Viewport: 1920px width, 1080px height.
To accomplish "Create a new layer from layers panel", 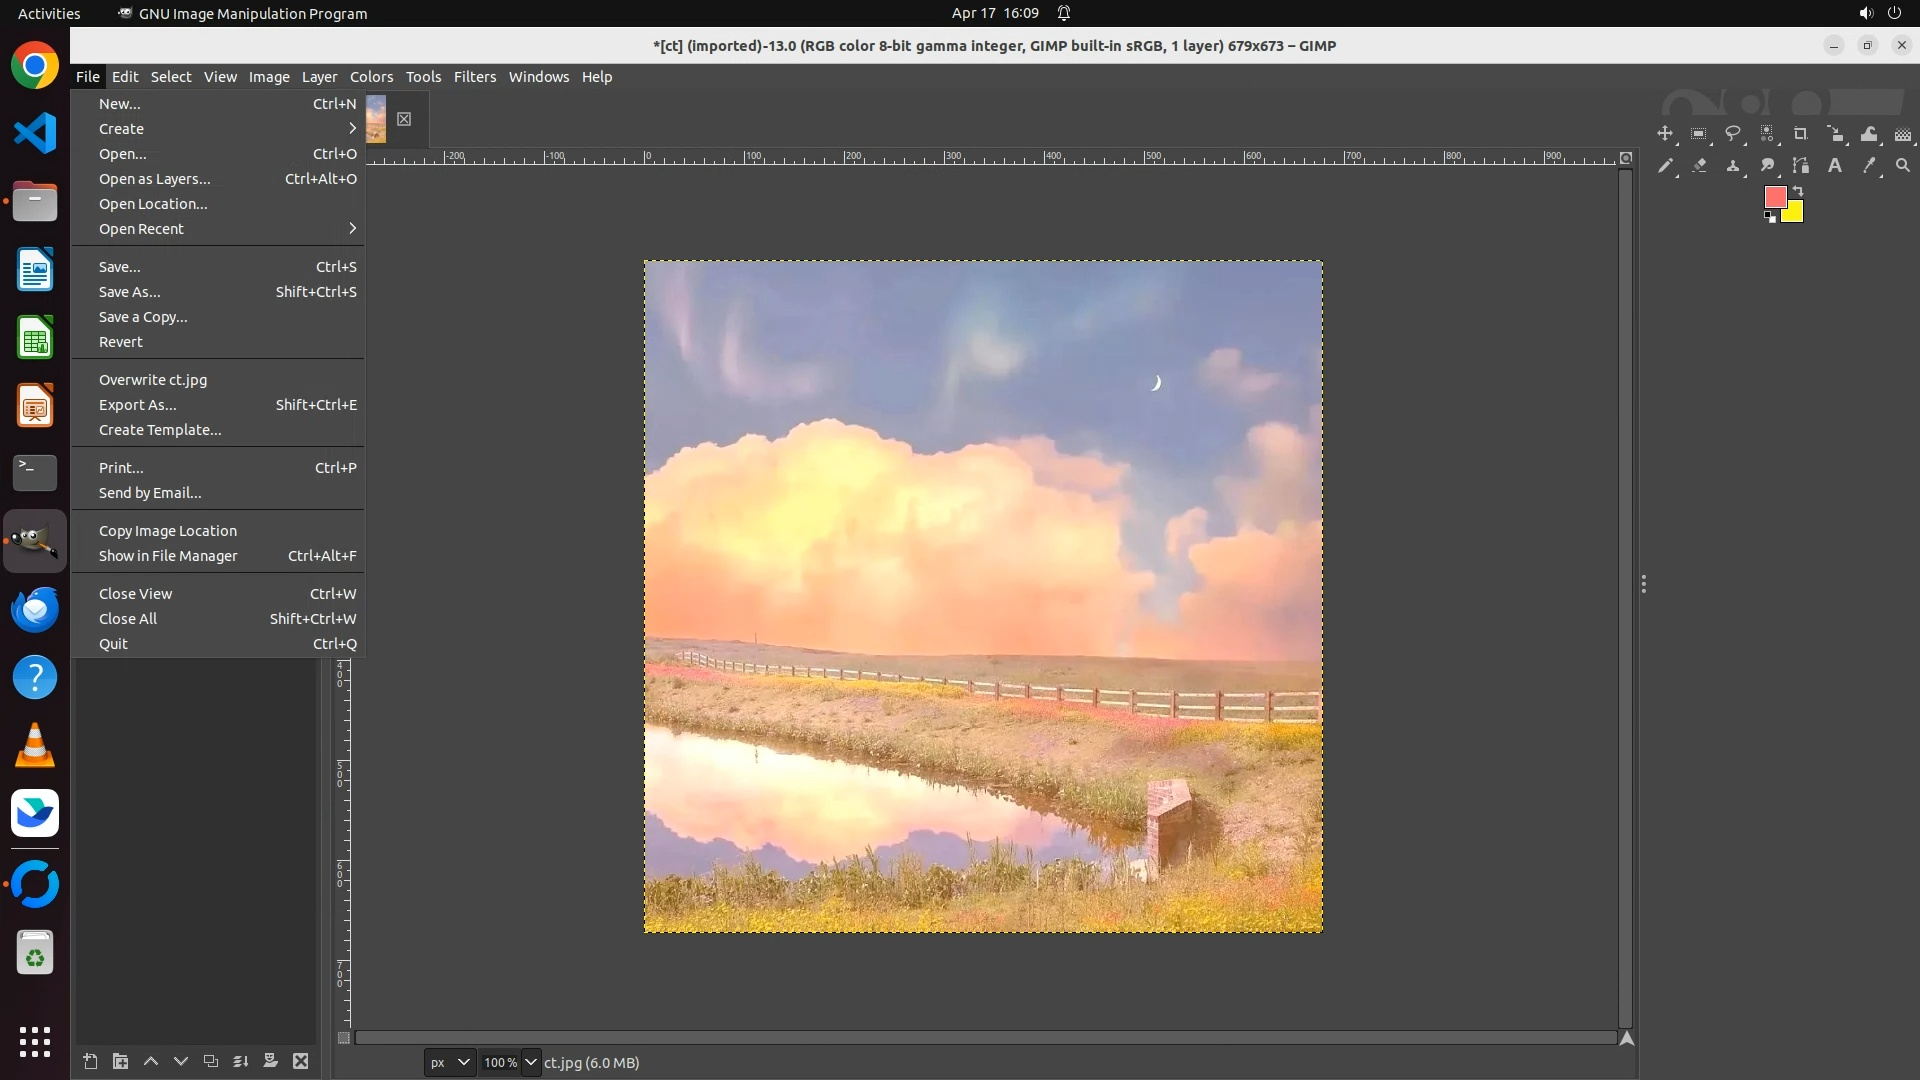I will 90,1062.
